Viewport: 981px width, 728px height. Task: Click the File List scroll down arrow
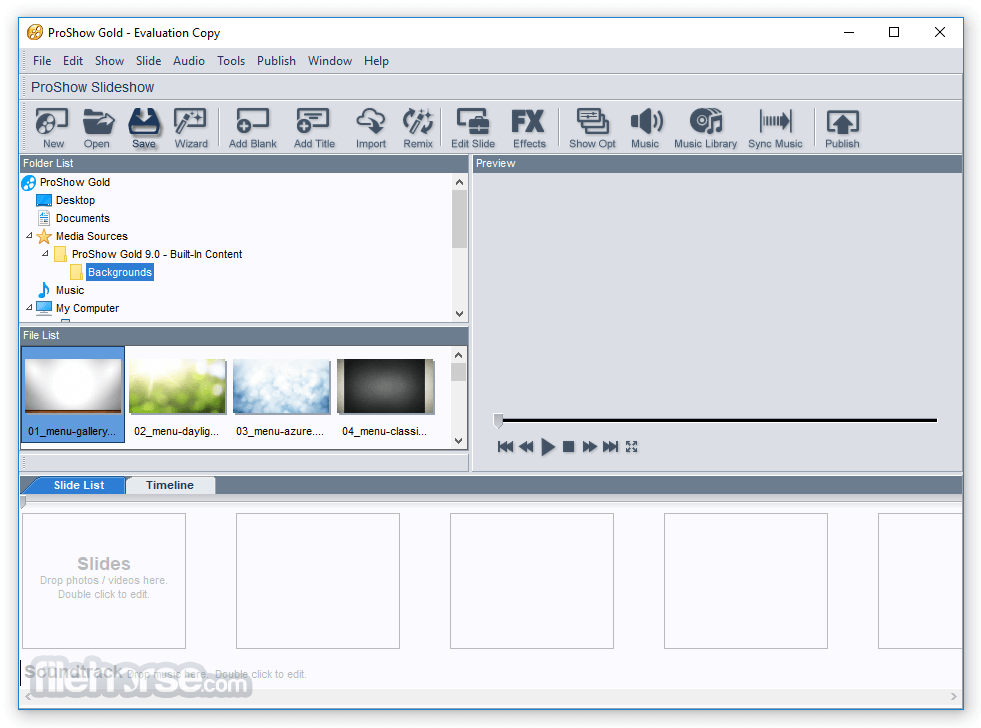coord(459,441)
